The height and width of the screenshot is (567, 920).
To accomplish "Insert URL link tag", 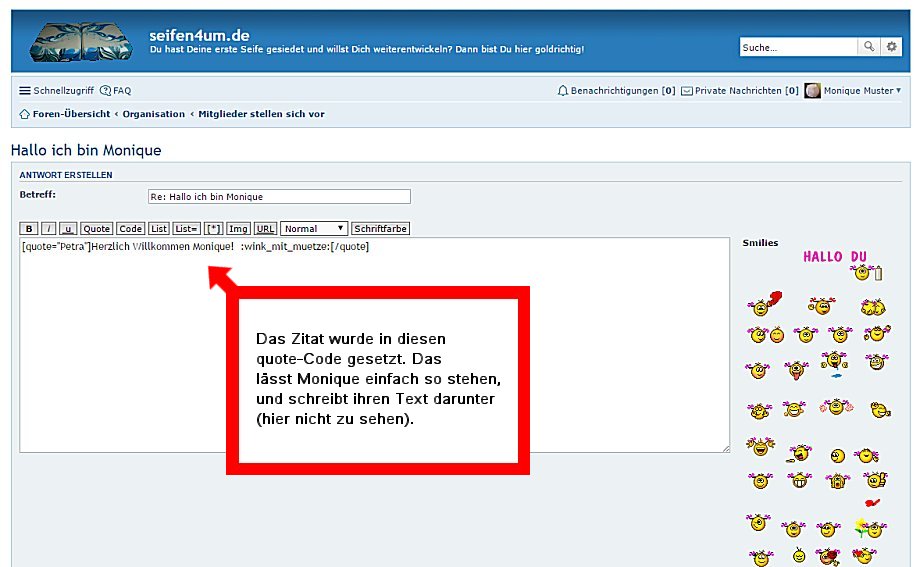I will tap(265, 229).
